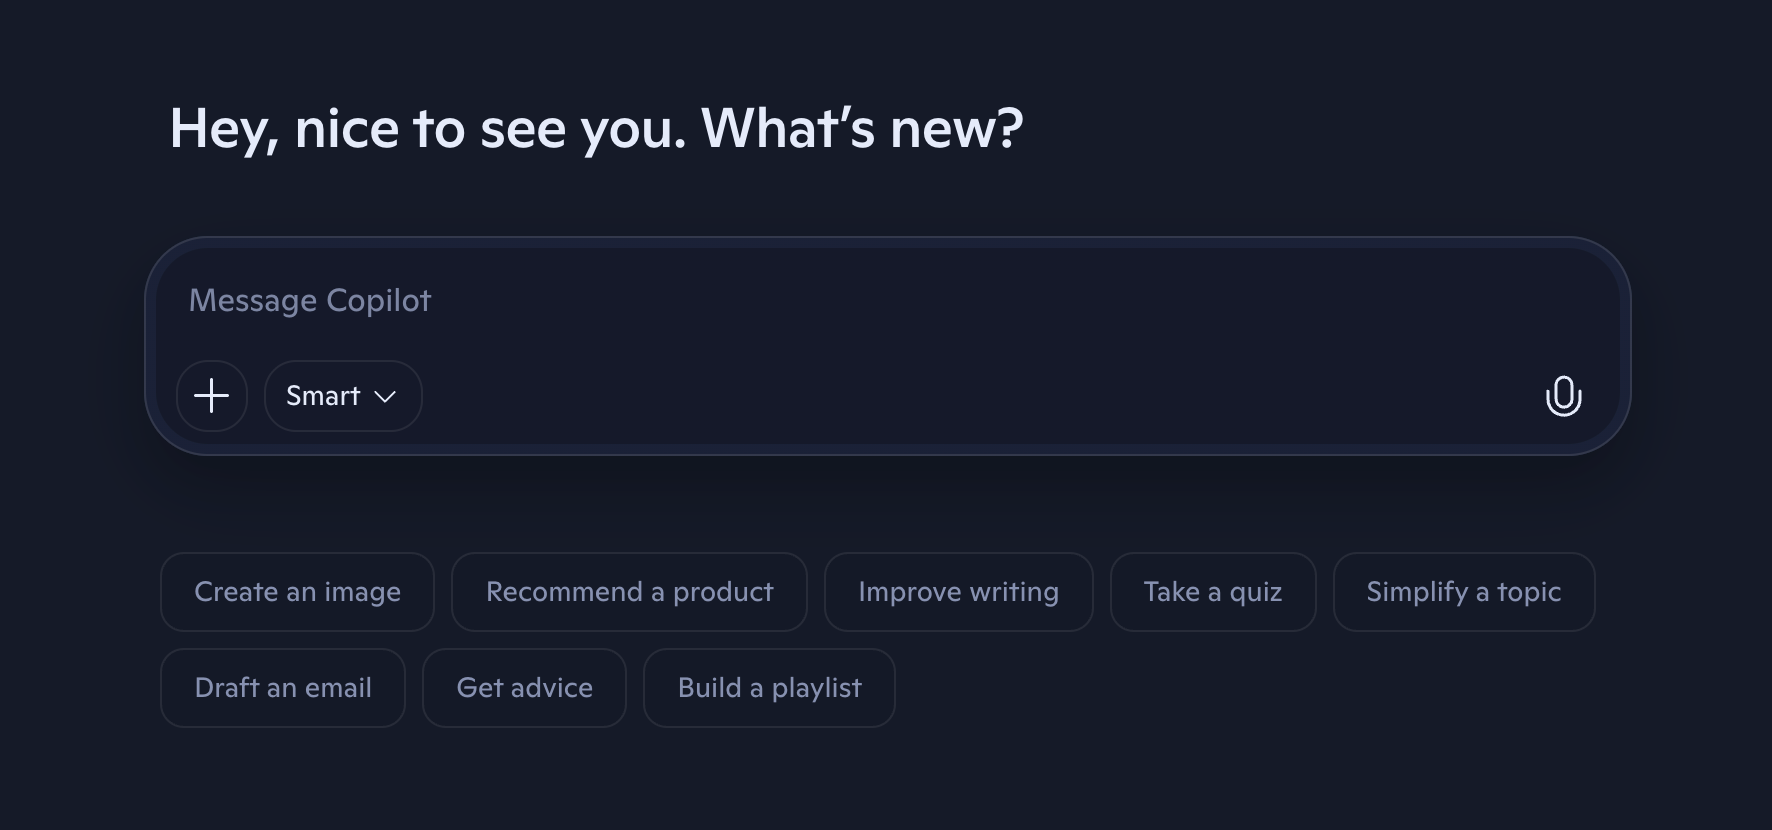The image size is (1772, 830).
Task: Click the plus attachment icon
Action: coord(212,396)
